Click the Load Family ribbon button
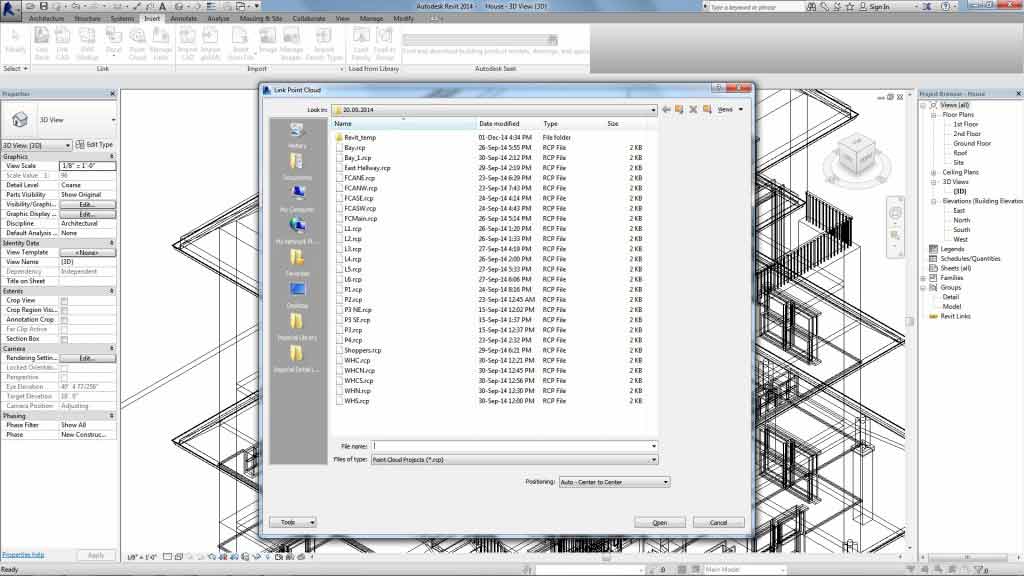Image resolution: width=1024 pixels, height=576 pixels. tap(361, 44)
